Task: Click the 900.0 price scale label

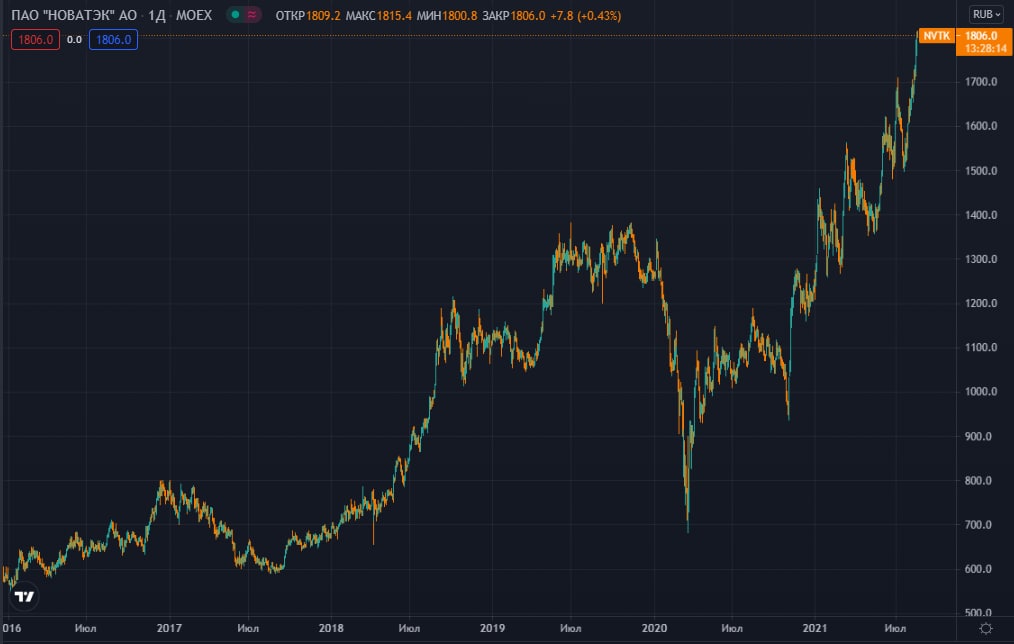Action: coord(978,436)
